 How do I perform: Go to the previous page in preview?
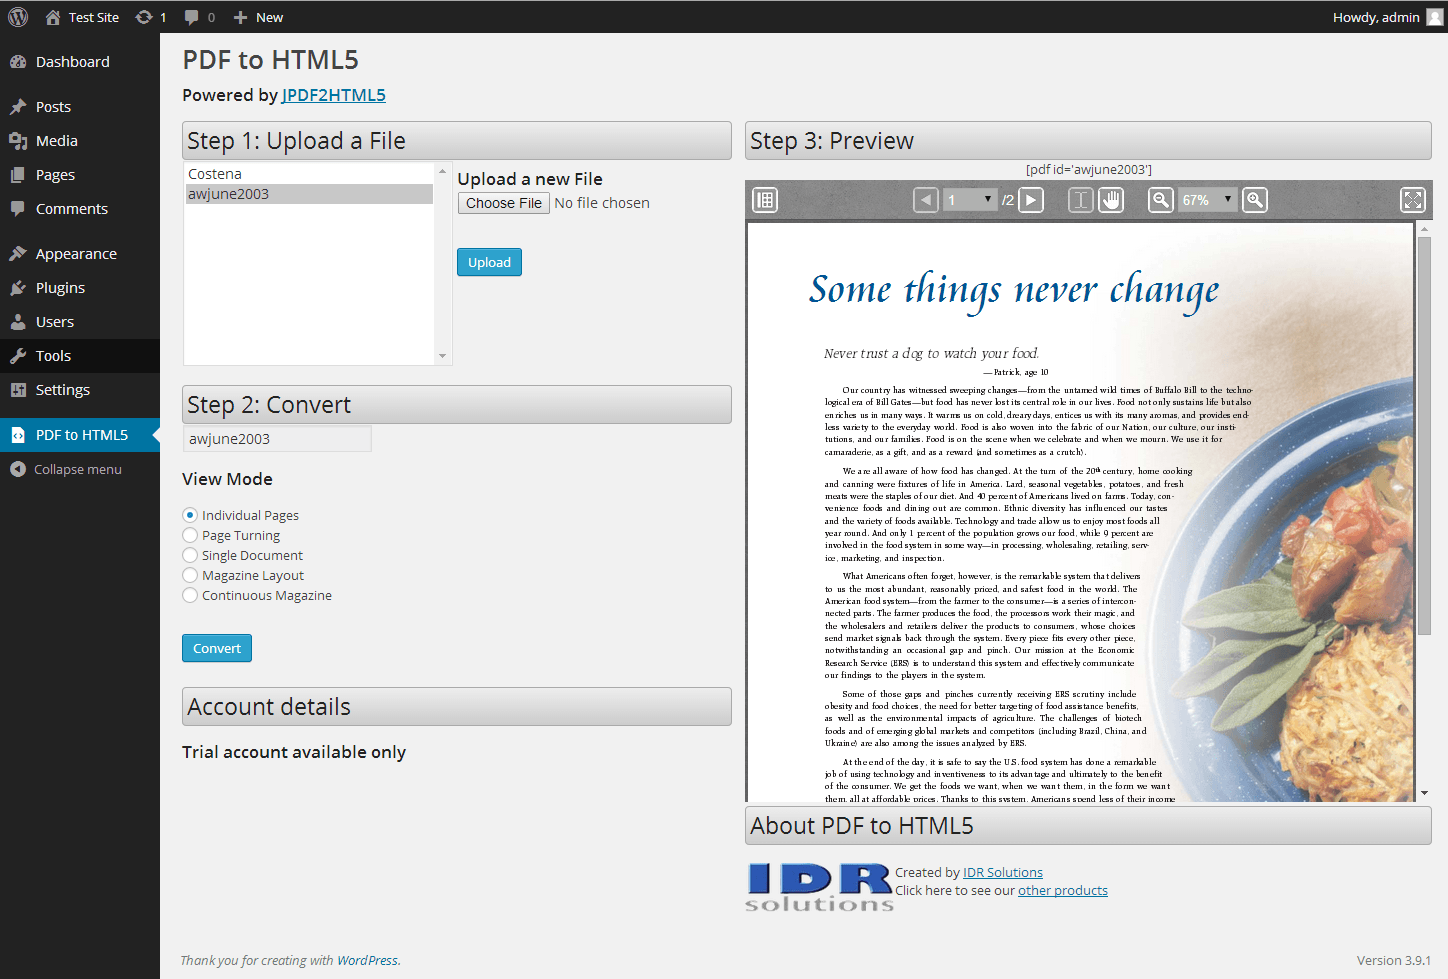pyautogui.click(x=926, y=200)
